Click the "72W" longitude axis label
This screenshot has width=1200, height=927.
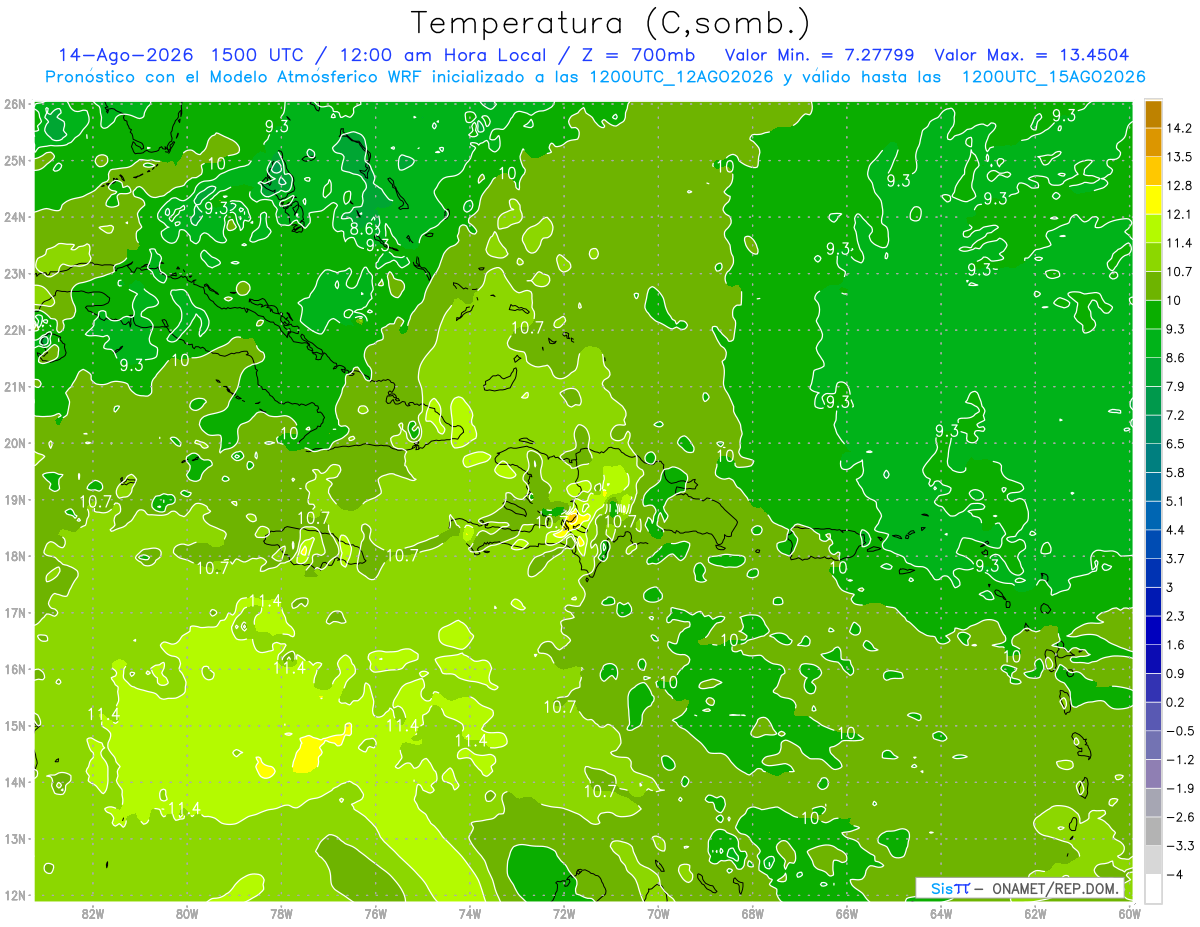tap(564, 913)
